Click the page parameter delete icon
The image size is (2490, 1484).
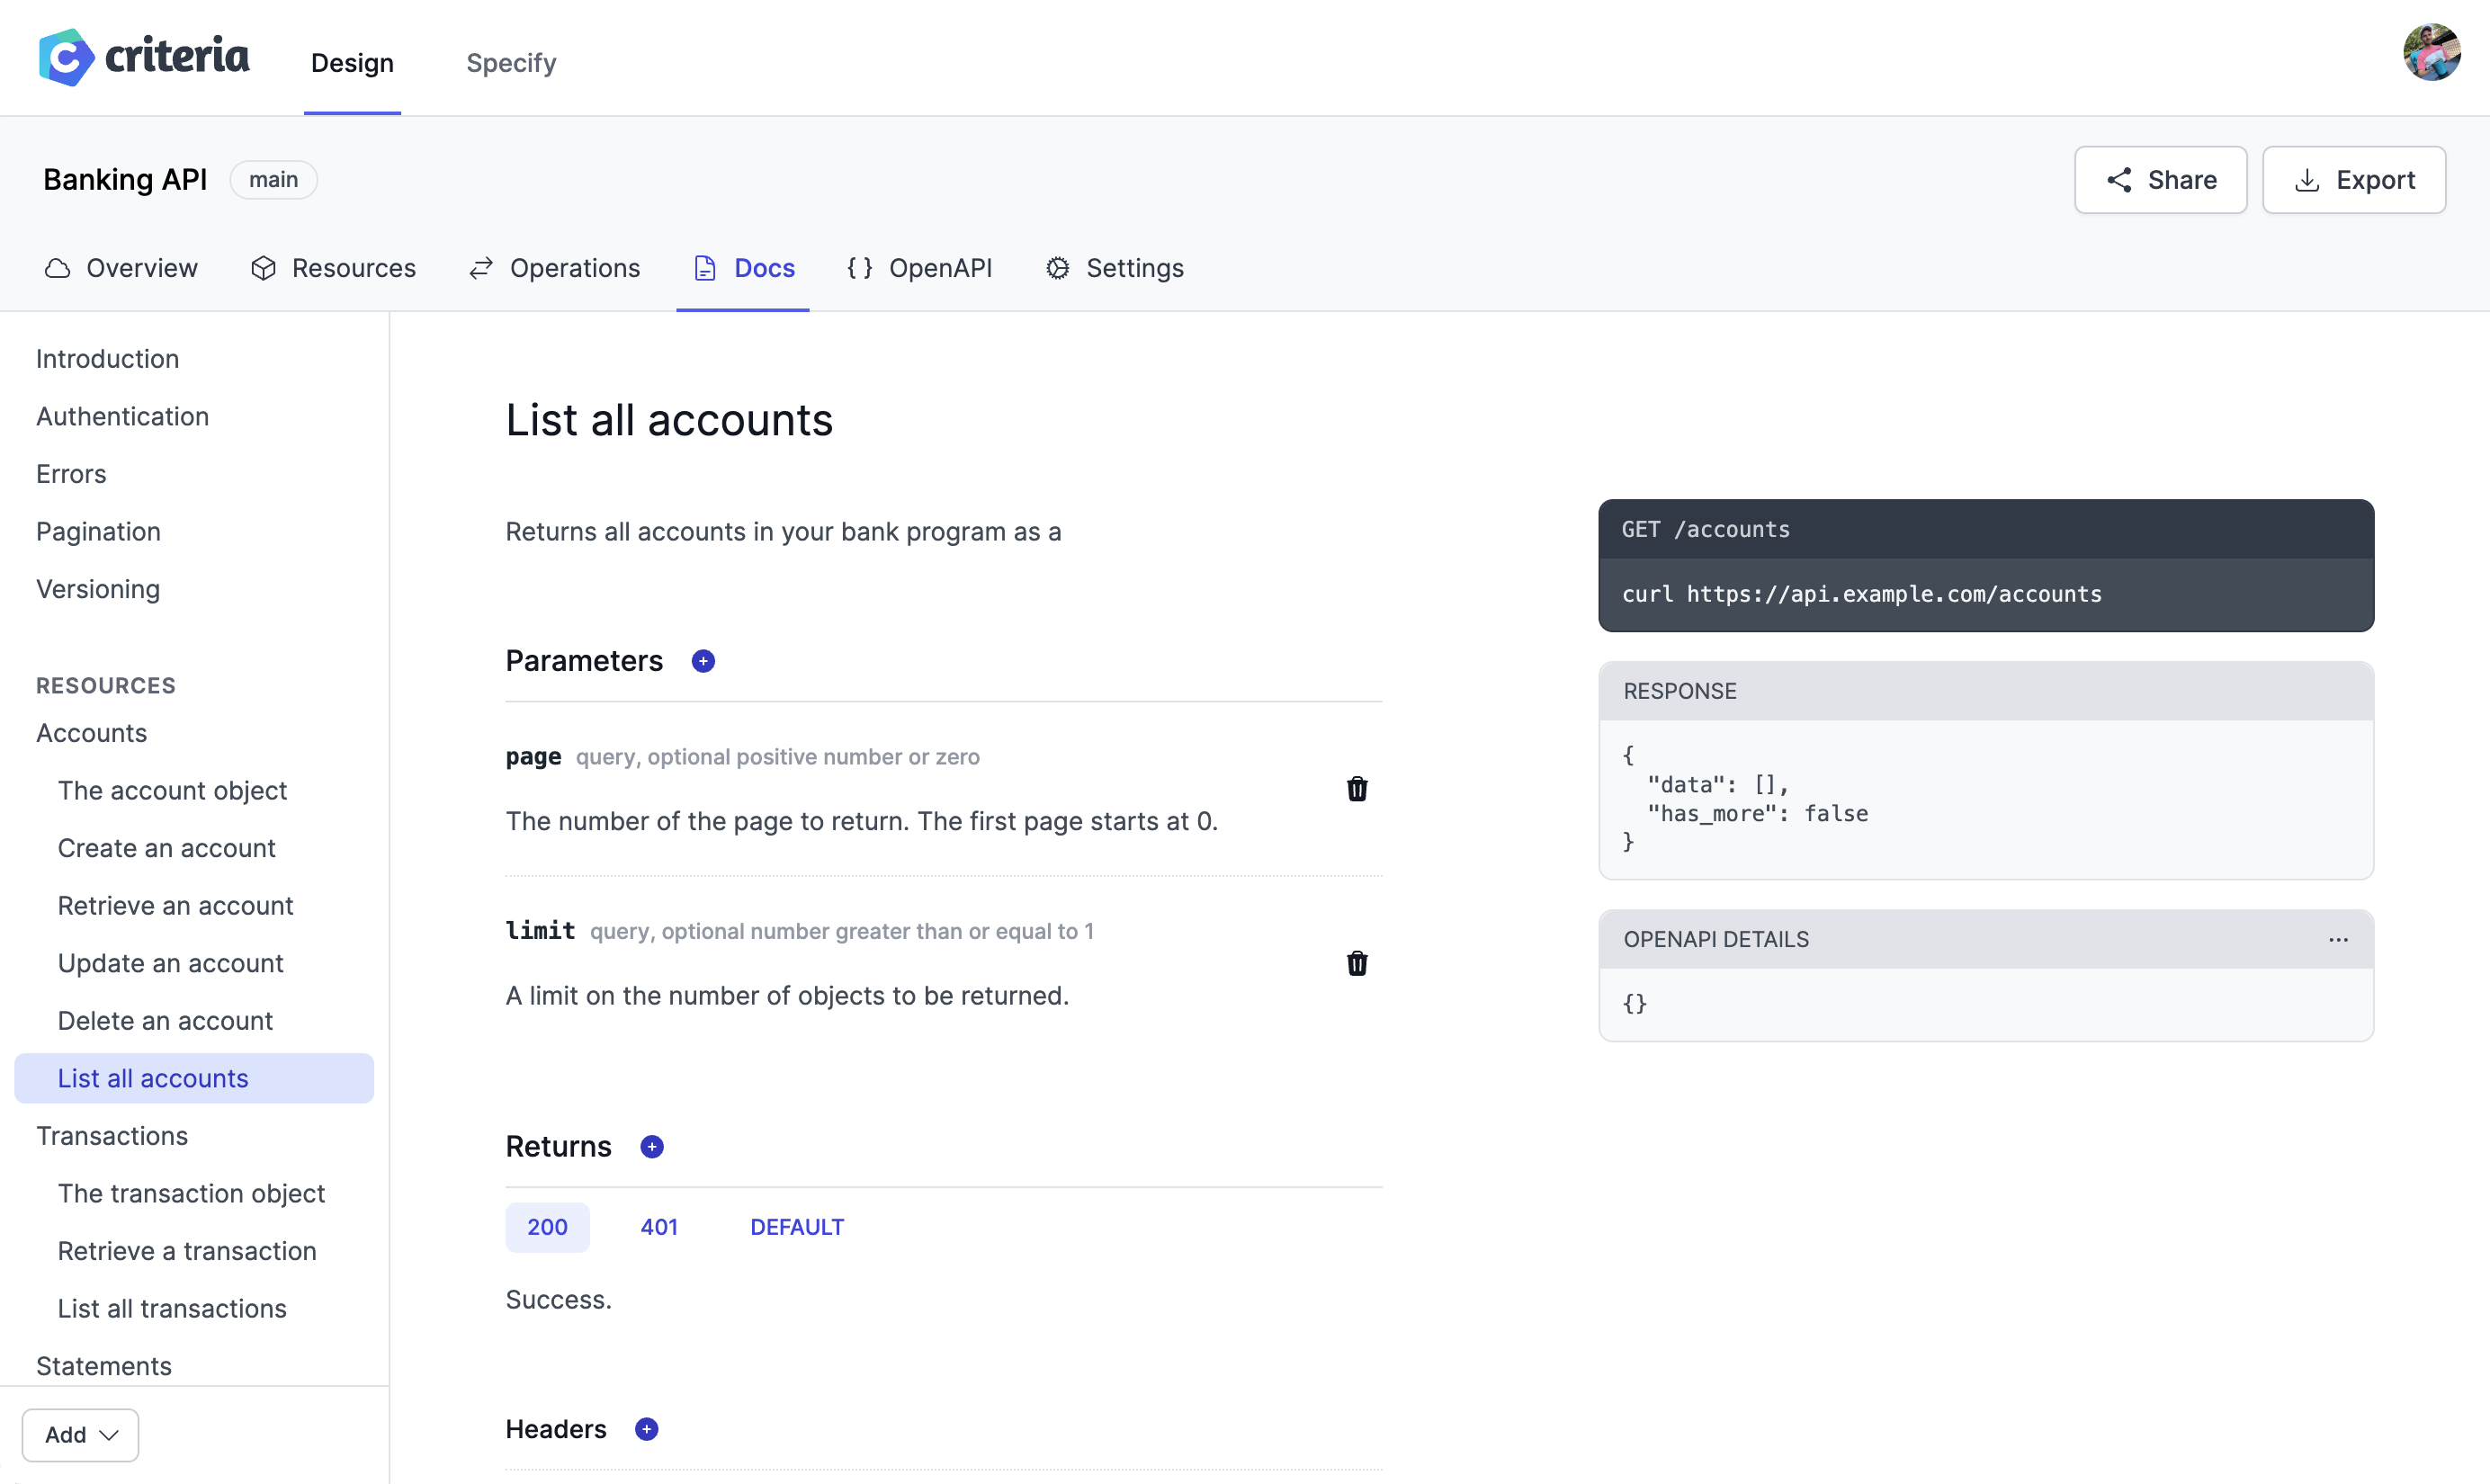(x=1357, y=786)
